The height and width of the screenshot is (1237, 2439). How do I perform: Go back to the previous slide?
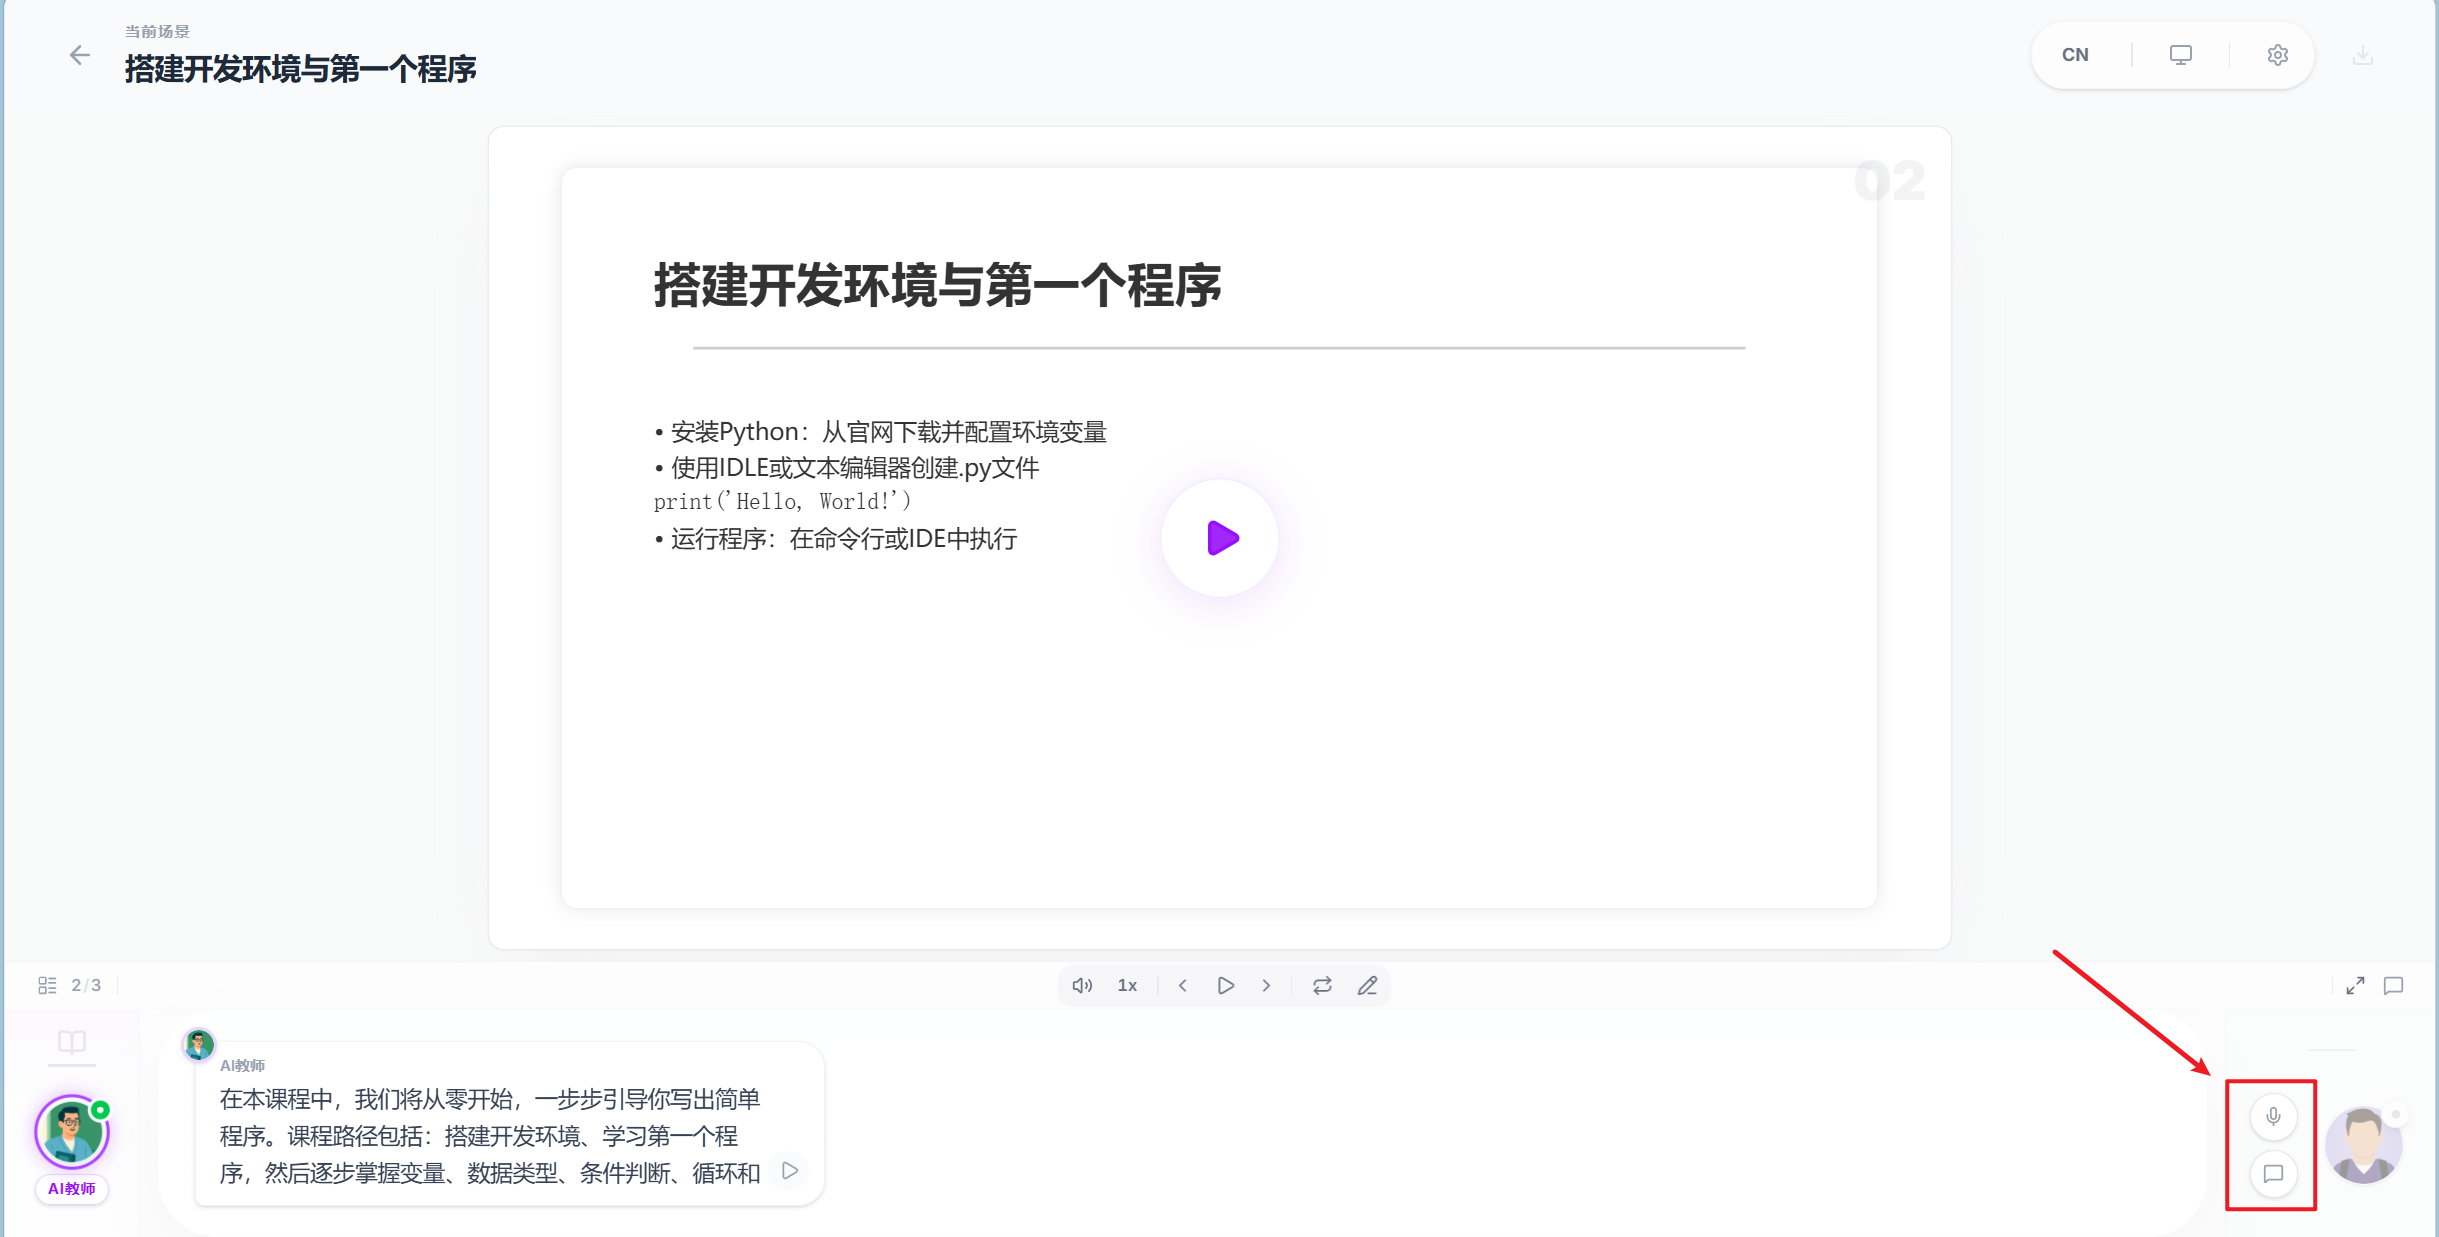point(1183,985)
